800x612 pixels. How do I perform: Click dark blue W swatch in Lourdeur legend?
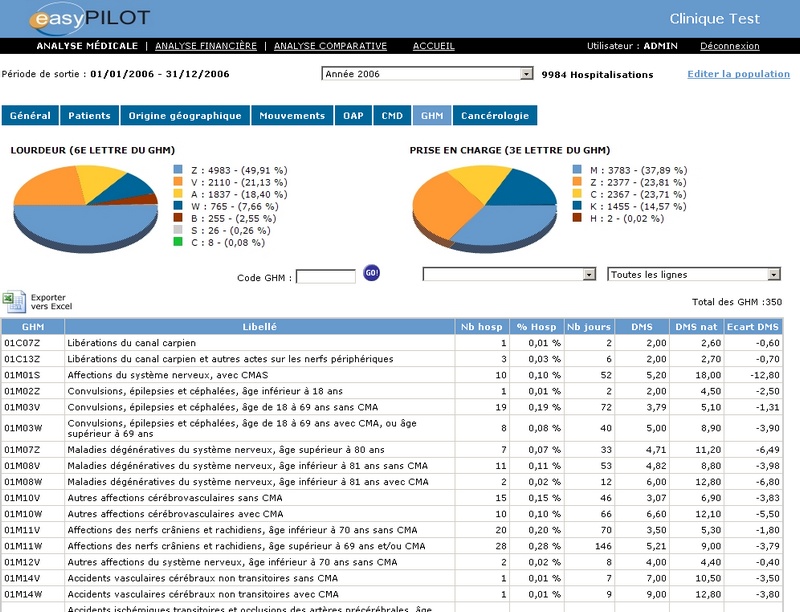point(178,206)
